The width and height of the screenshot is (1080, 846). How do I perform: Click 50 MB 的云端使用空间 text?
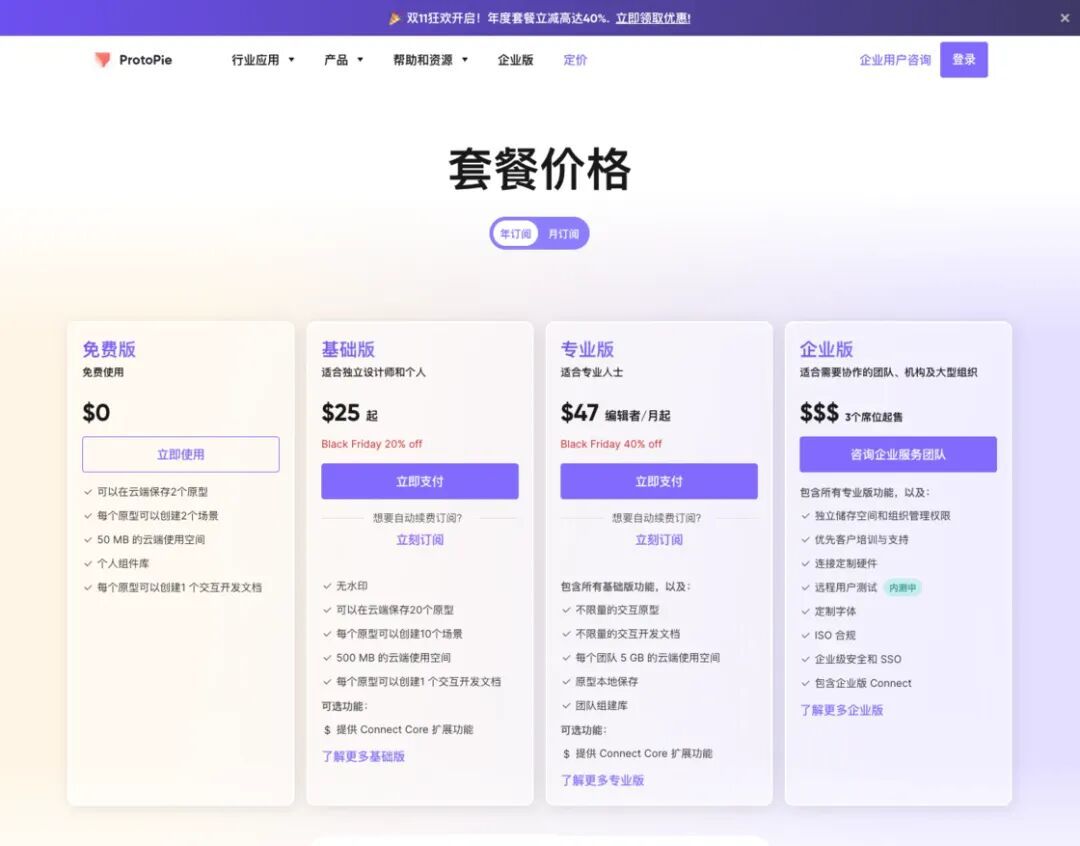[x=151, y=539]
